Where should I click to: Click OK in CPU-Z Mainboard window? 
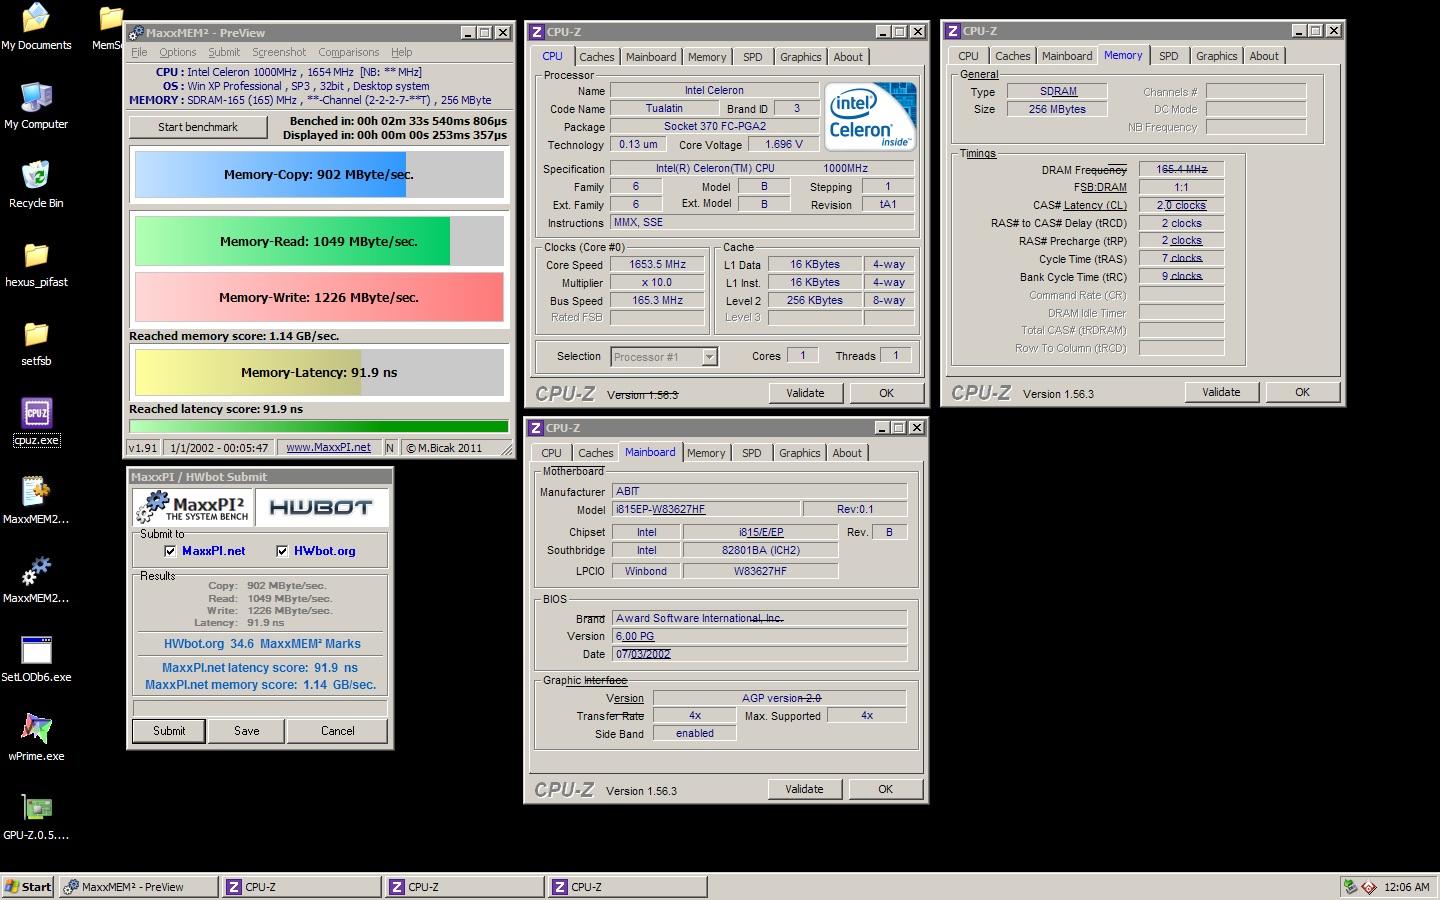pyautogui.click(x=885, y=789)
